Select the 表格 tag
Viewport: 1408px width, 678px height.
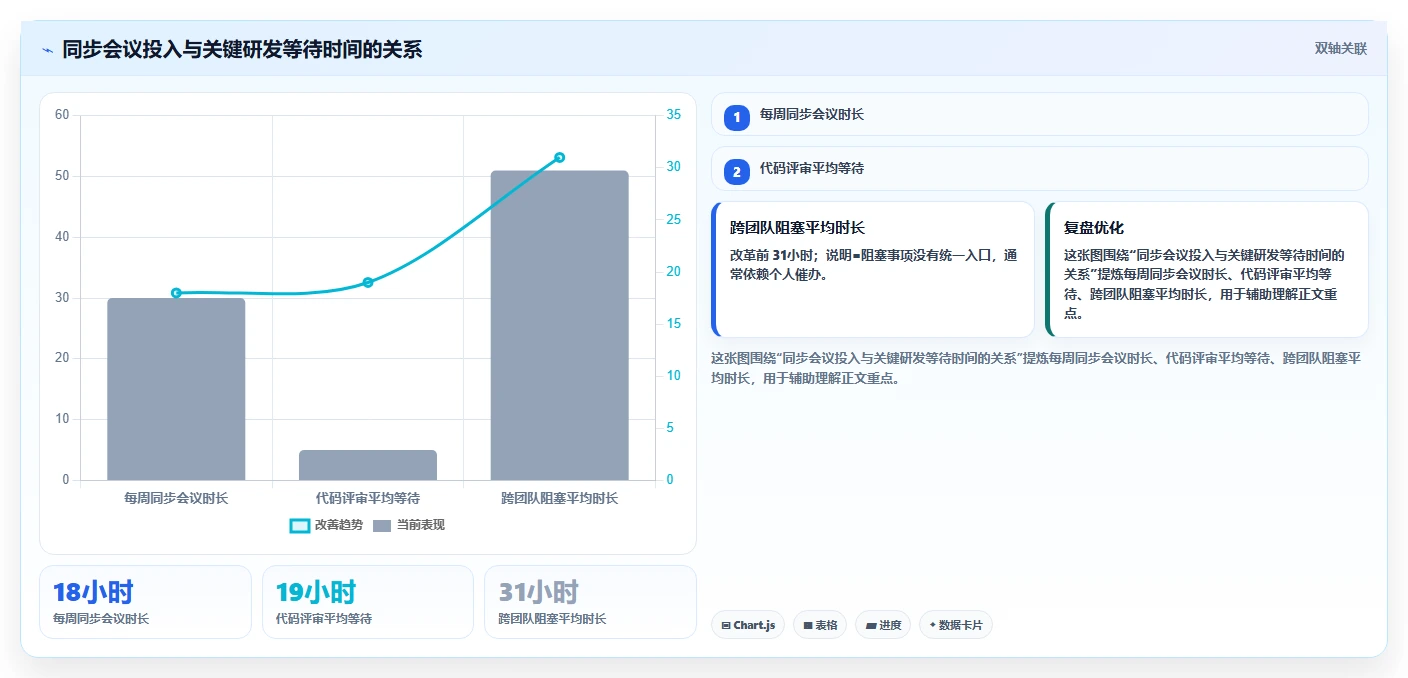[x=820, y=625]
